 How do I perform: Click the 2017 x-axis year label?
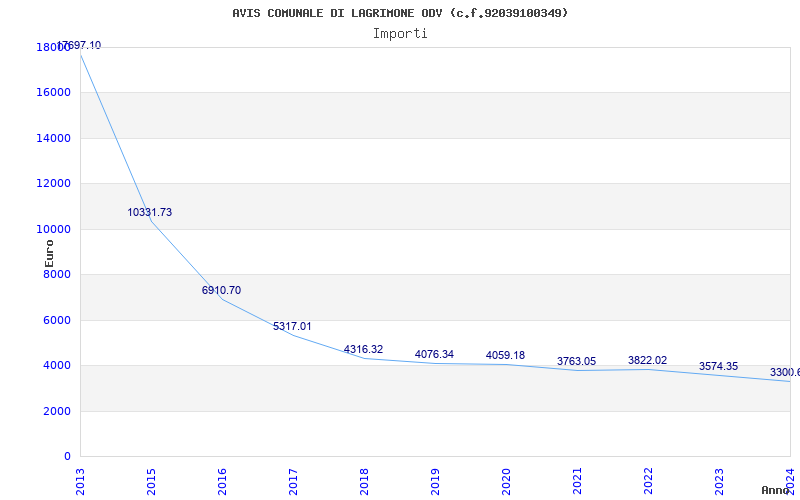click(x=293, y=481)
